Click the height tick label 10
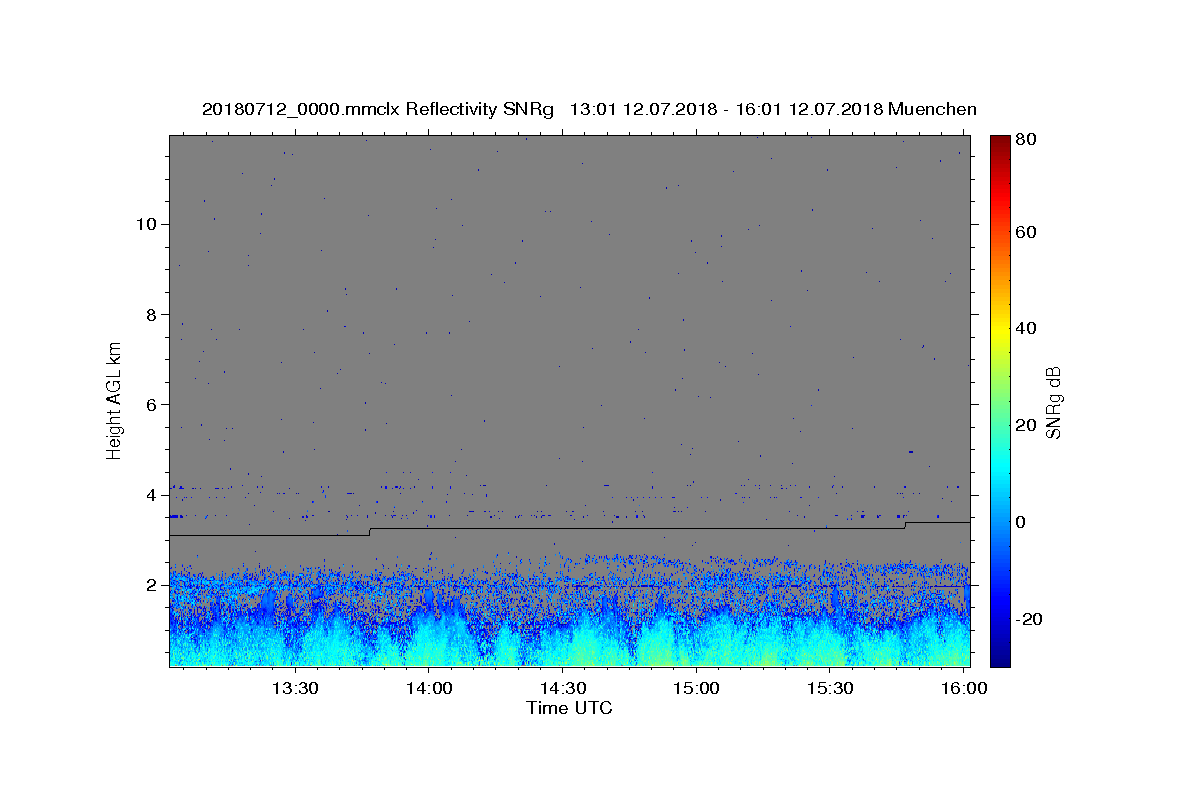Screen dimensions: 1200x800 145,224
